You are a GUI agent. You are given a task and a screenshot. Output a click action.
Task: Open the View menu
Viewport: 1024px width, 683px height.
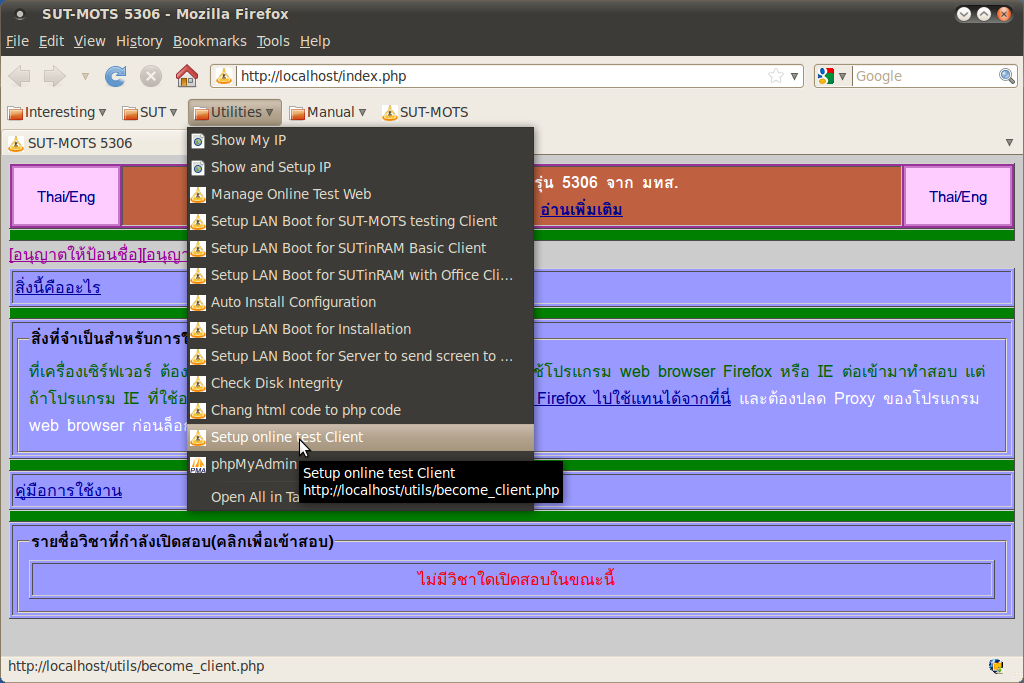[89, 41]
